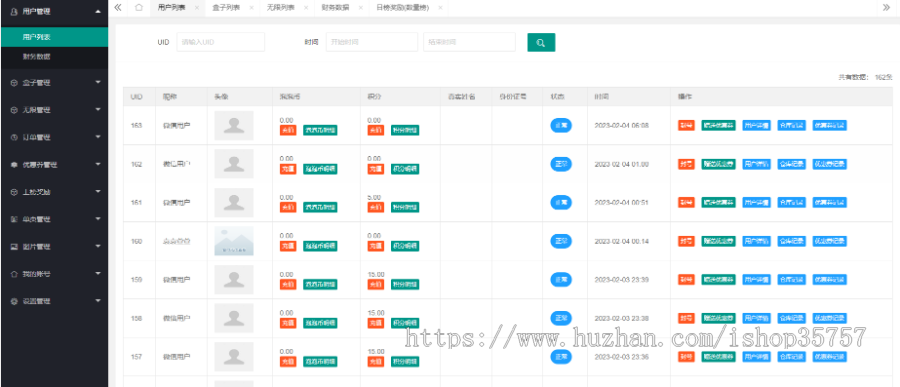This screenshot has height=387, width=900.
Task: Toggle 正常 status for user 157
Action: pyautogui.click(x=561, y=356)
